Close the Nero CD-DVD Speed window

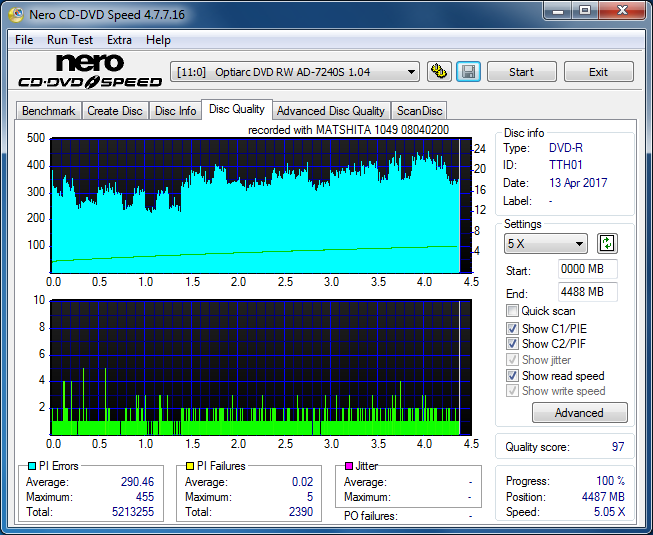tap(623, 11)
